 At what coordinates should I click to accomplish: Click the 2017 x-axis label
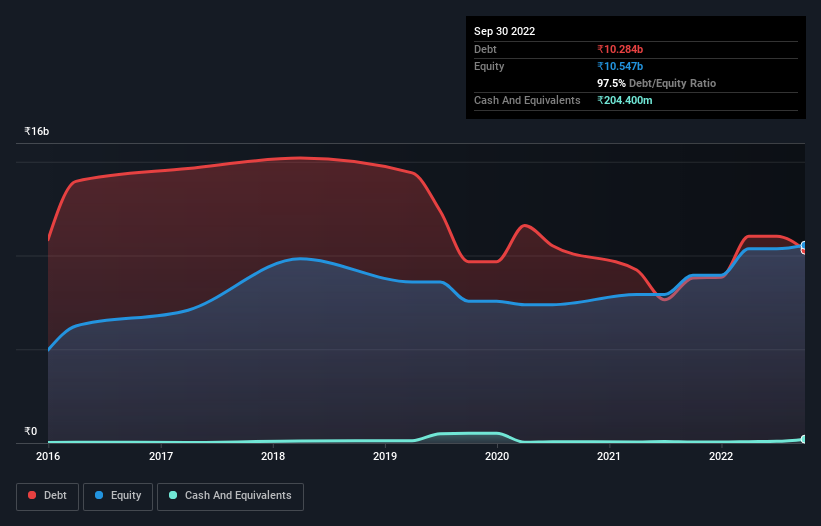161,456
